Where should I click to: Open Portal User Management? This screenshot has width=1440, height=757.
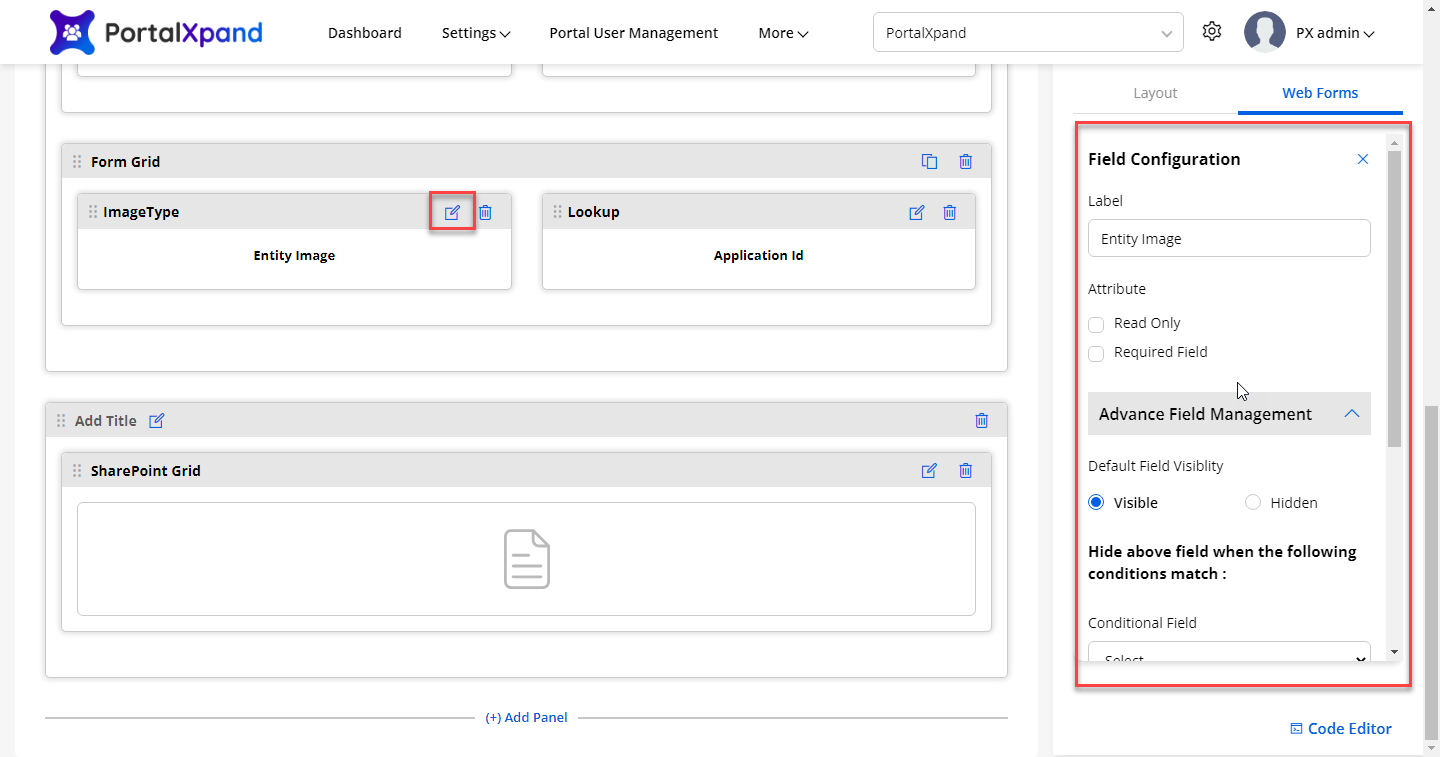click(x=633, y=33)
